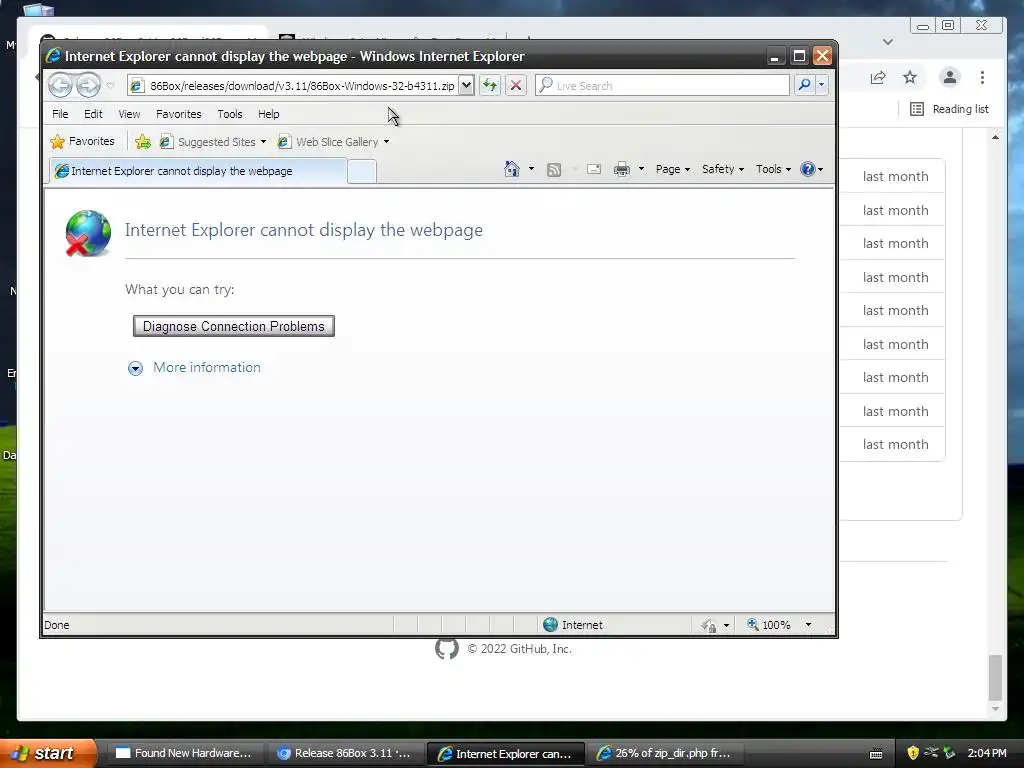Click the Print icon
Image resolution: width=1024 pixels, height=768 pixels.
coord(622,169)
